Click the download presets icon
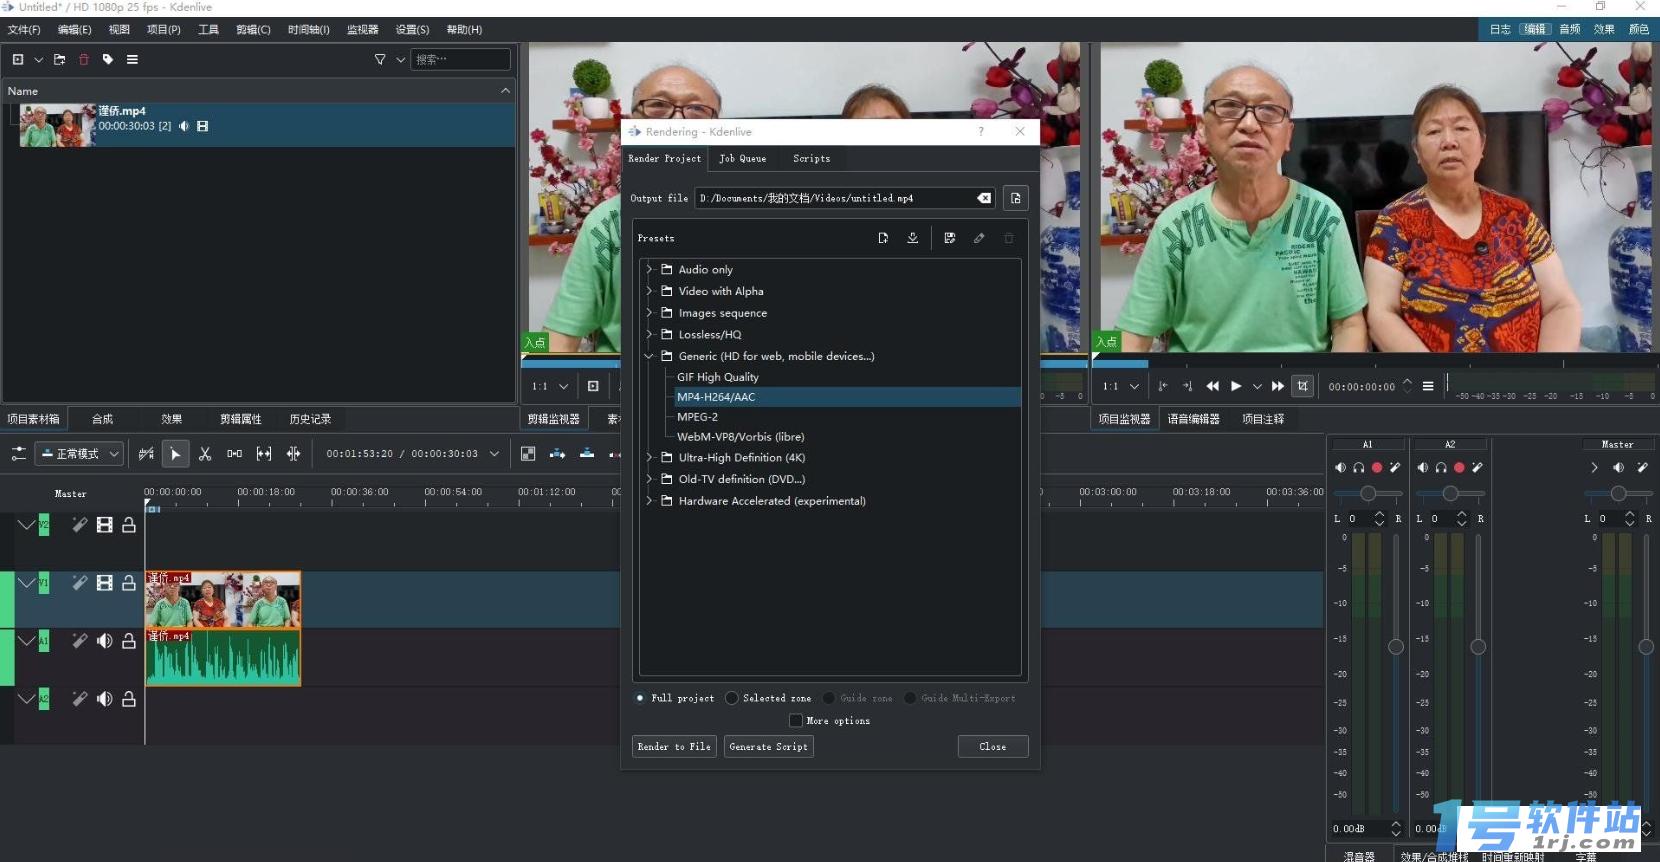This screenshot has width=1660, height=862. click(x=912, y=238)
